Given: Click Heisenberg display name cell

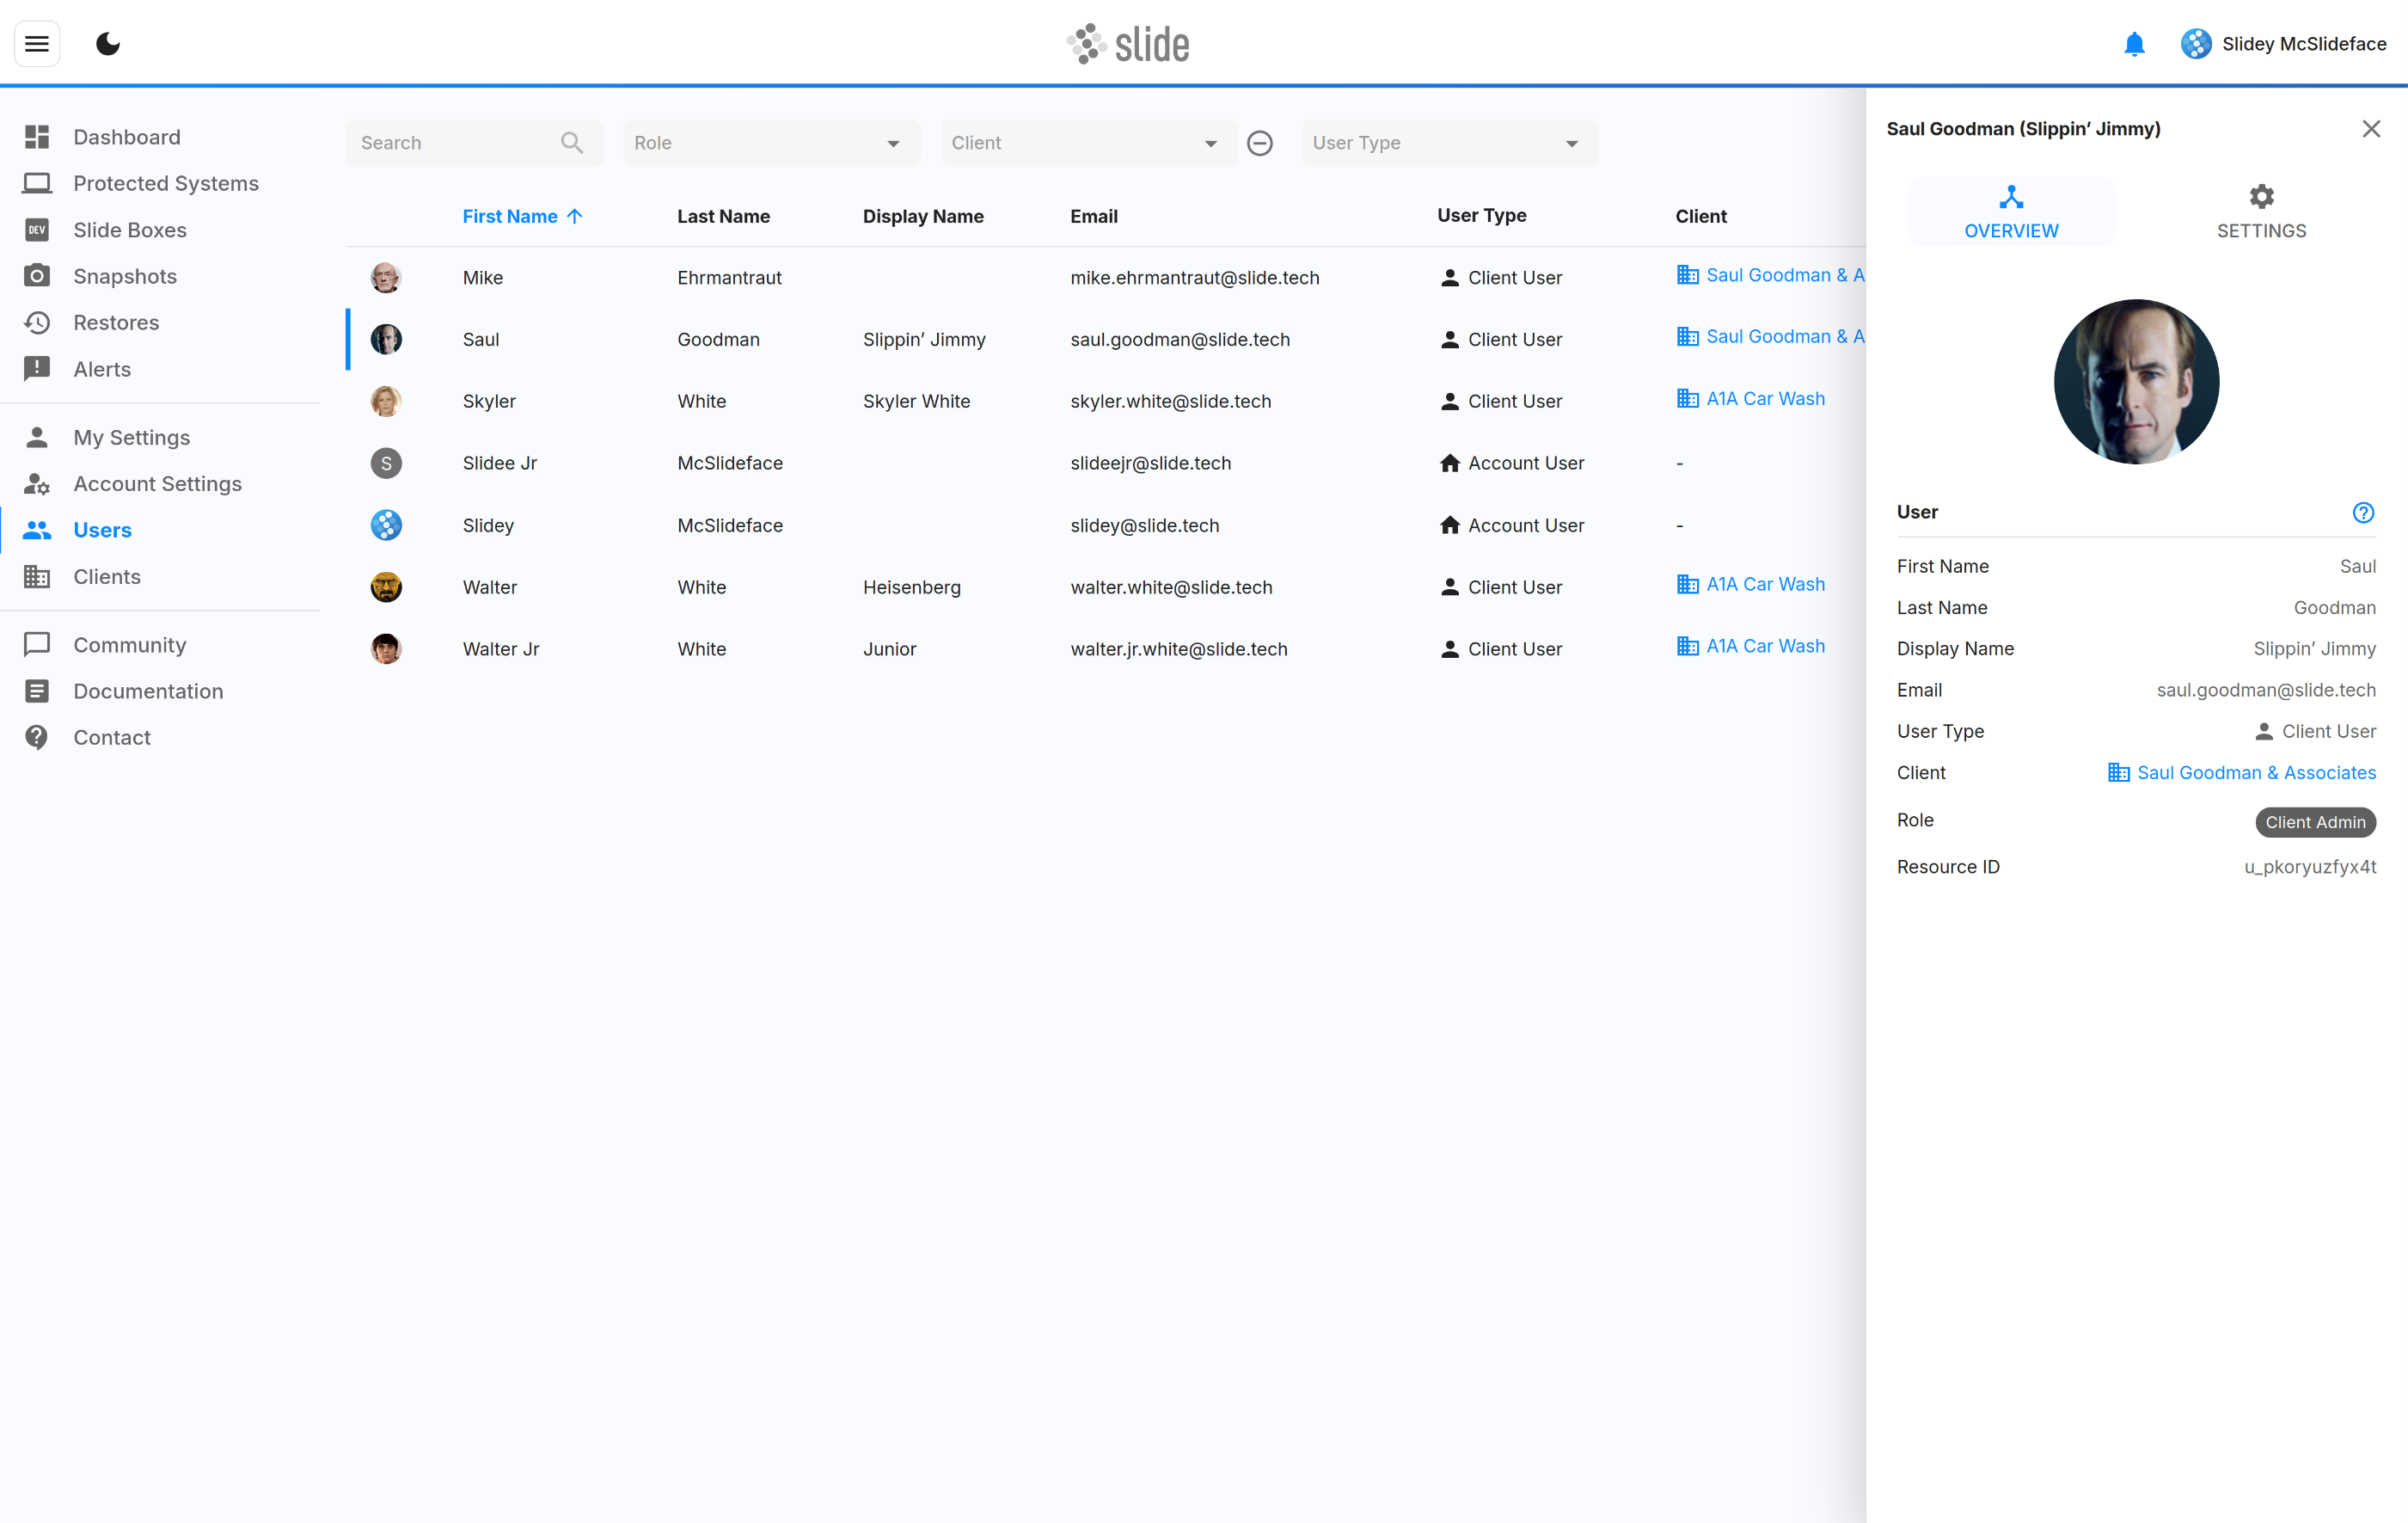Looking at the screenshot, I should pyautogui.click(x=911, y=587).
